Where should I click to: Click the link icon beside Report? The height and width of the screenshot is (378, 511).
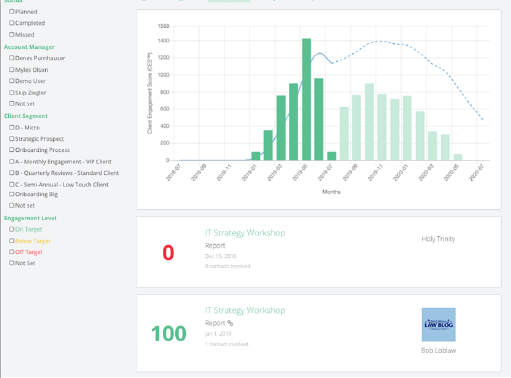click(230, 323)
